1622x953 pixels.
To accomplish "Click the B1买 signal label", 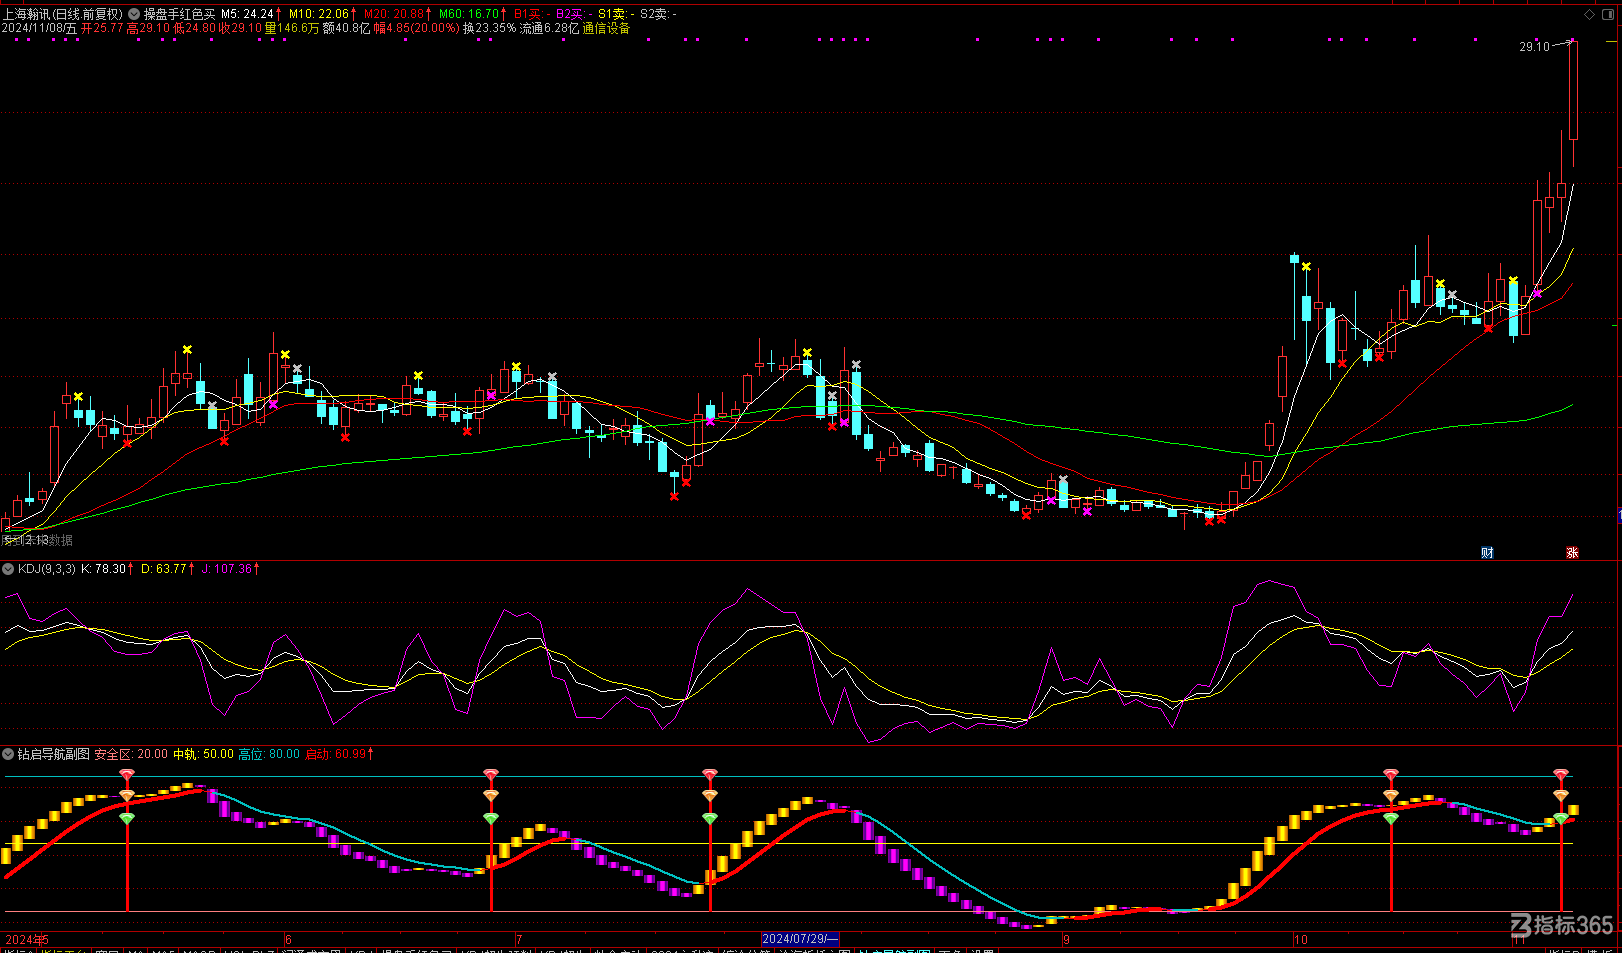I will coord(531,14).
